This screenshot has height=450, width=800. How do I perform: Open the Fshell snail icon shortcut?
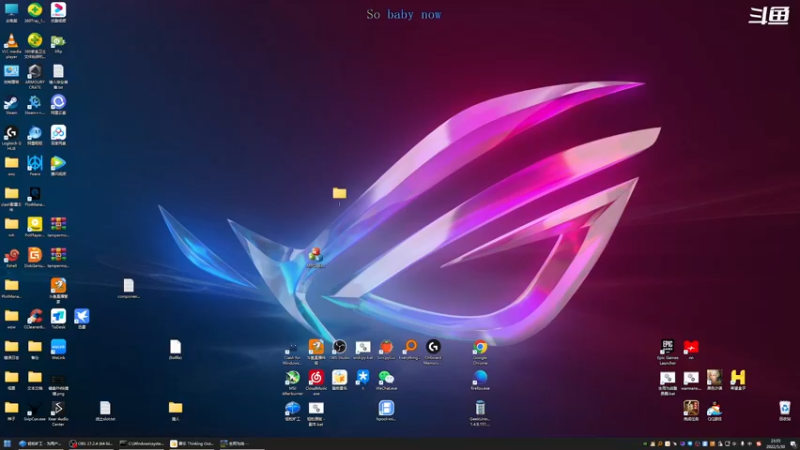[x=11, y=258]
